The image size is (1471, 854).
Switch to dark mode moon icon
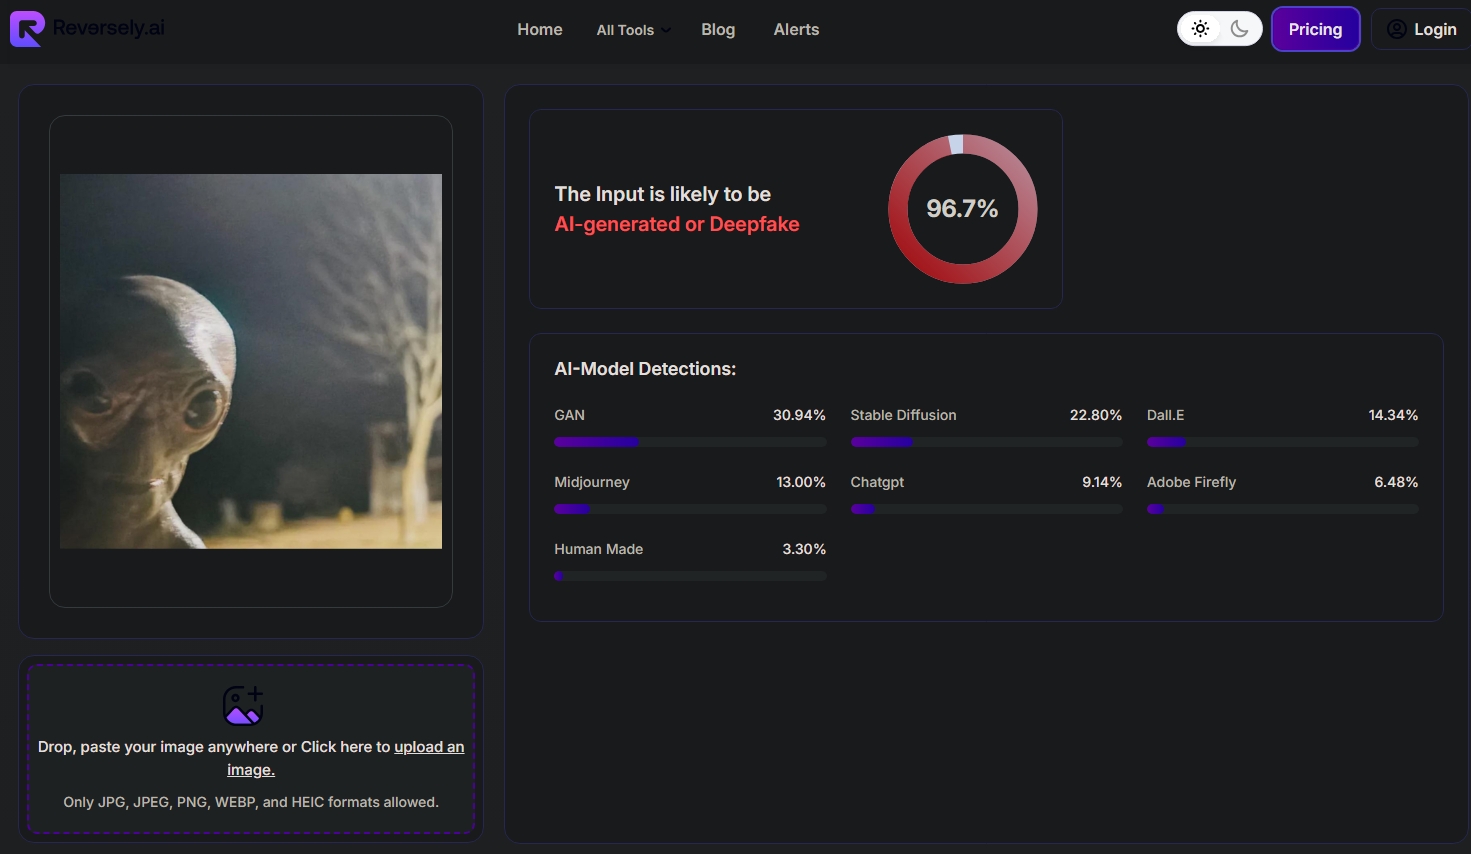tap(1240, 29)
